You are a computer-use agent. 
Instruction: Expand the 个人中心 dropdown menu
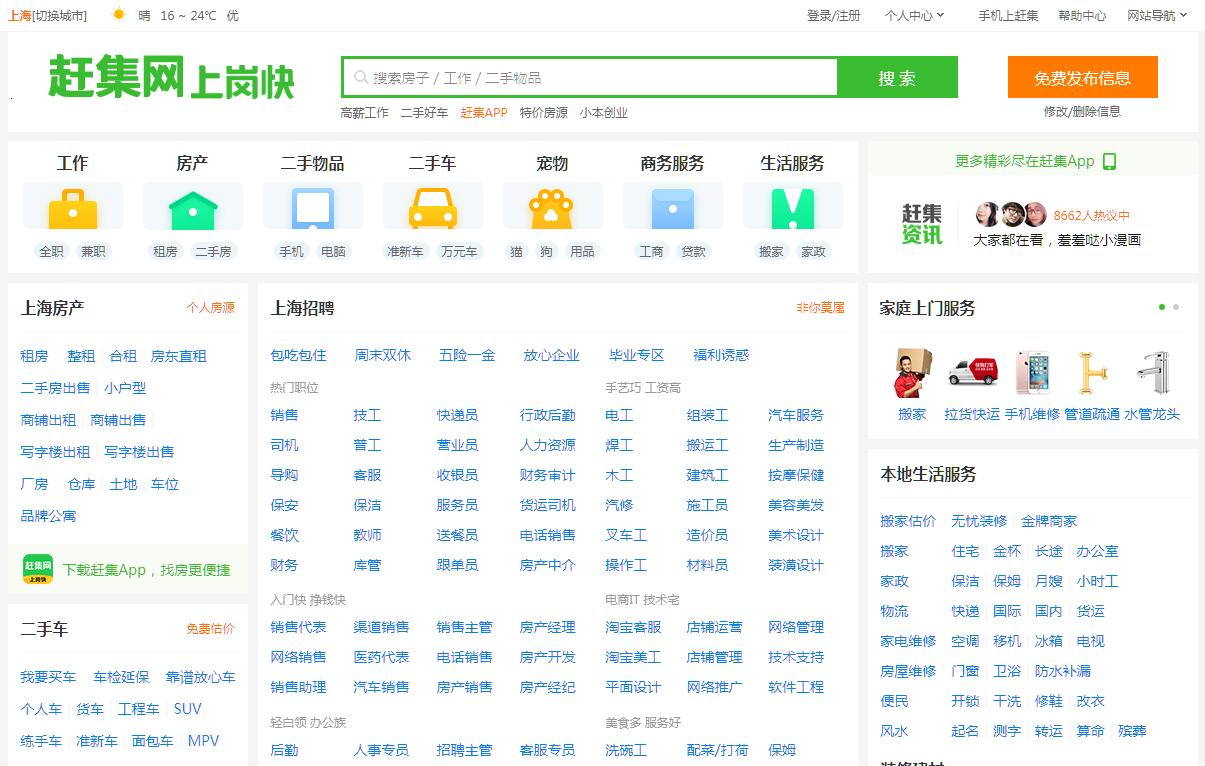pyautogui.click(x=914, y=16)
